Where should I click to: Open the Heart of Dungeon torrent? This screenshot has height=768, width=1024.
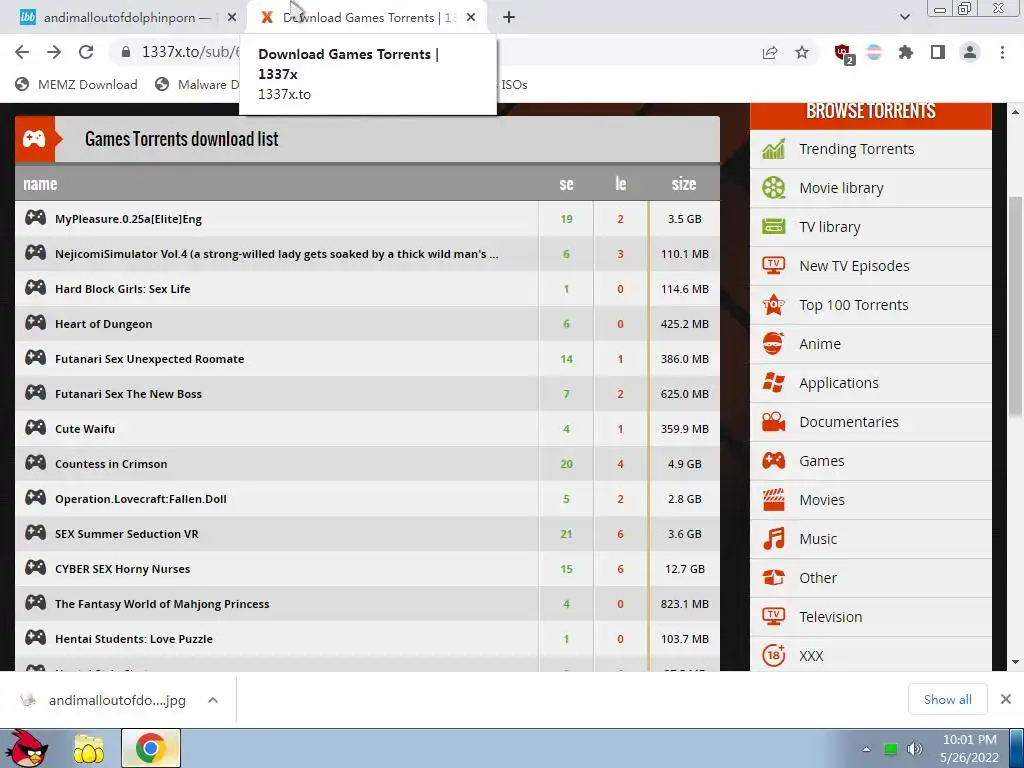103,324
